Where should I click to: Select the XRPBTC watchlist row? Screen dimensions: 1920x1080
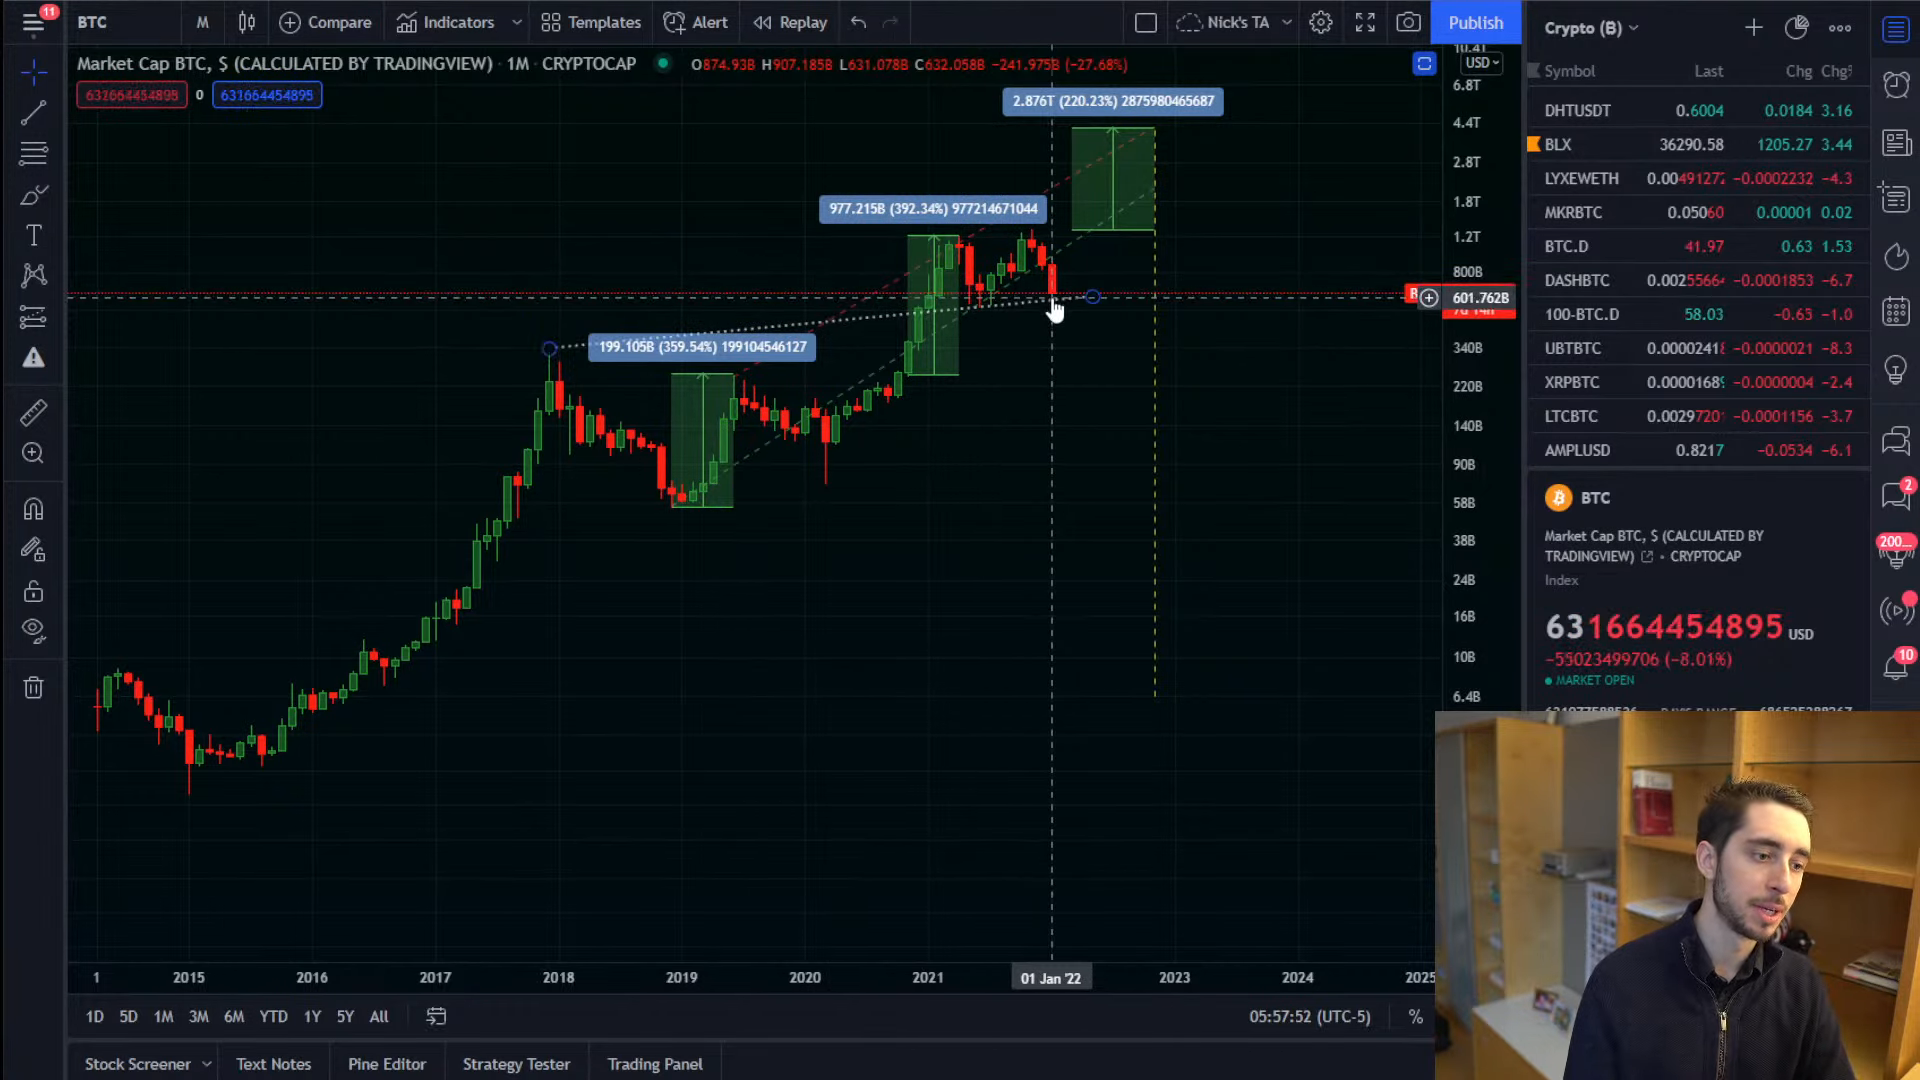pos(1697,382)
